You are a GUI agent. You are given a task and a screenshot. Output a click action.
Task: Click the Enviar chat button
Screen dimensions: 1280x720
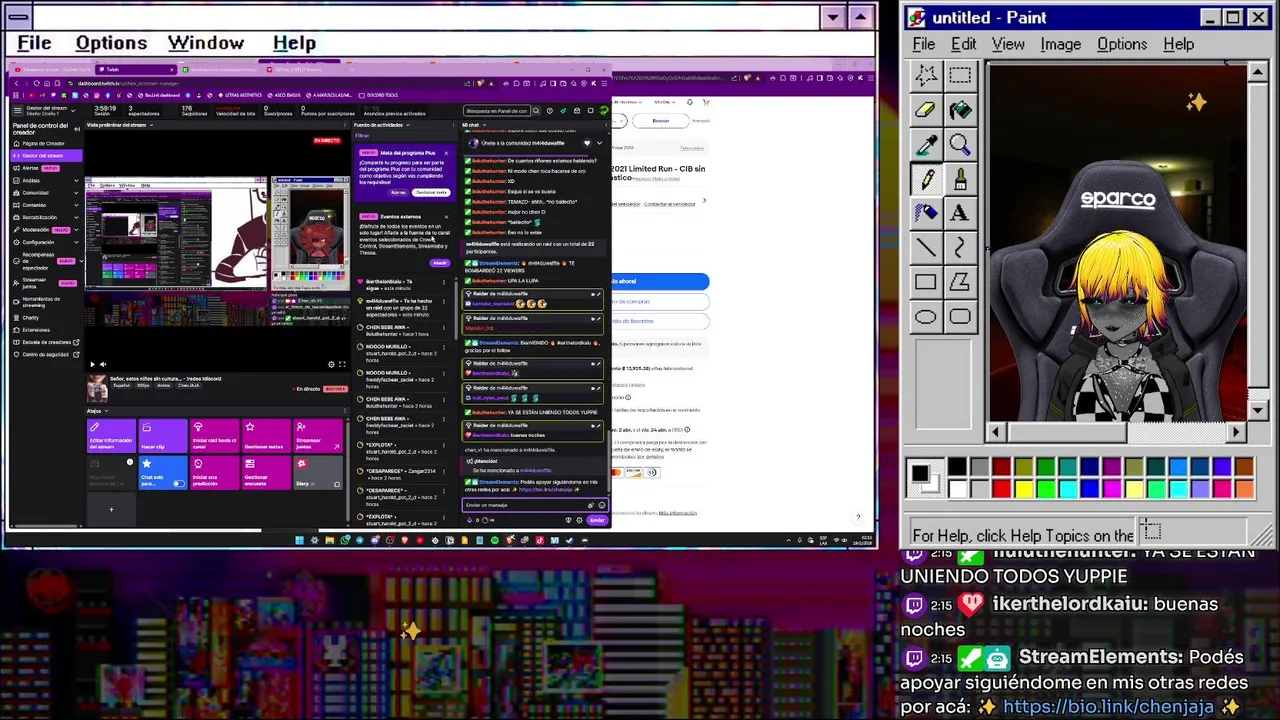click(597, 520)
